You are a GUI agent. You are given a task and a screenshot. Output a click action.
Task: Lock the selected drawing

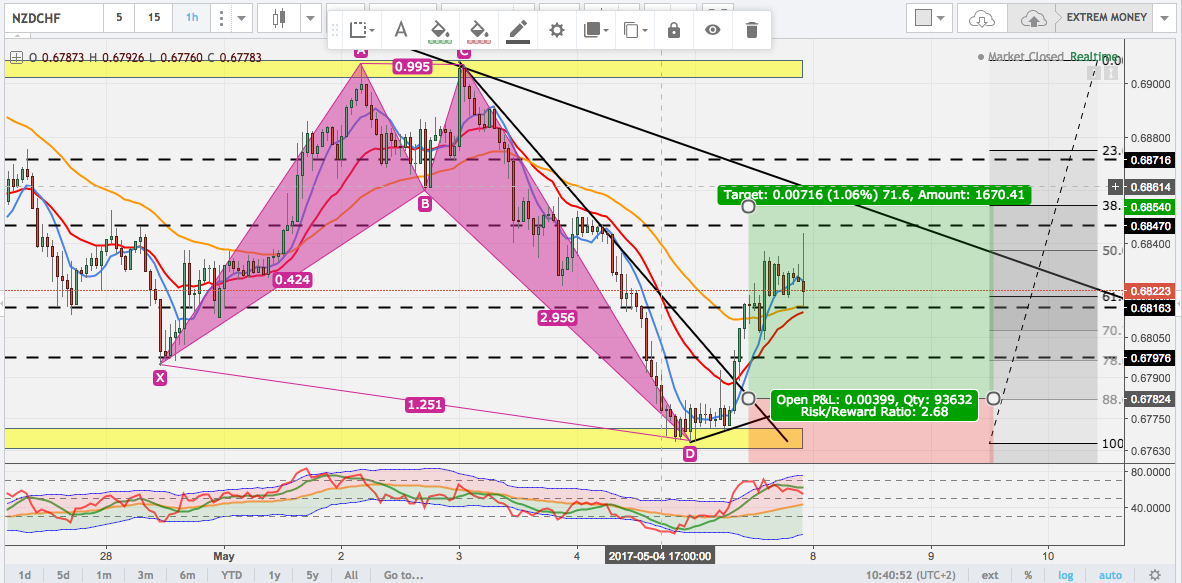click(x=674, y=30)
